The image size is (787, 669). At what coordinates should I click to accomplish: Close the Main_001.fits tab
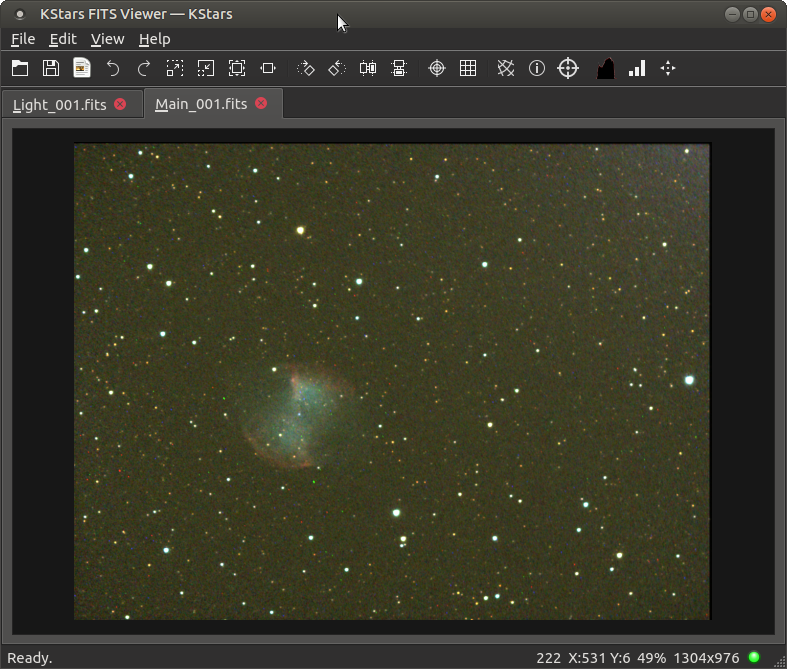point(262,103)
